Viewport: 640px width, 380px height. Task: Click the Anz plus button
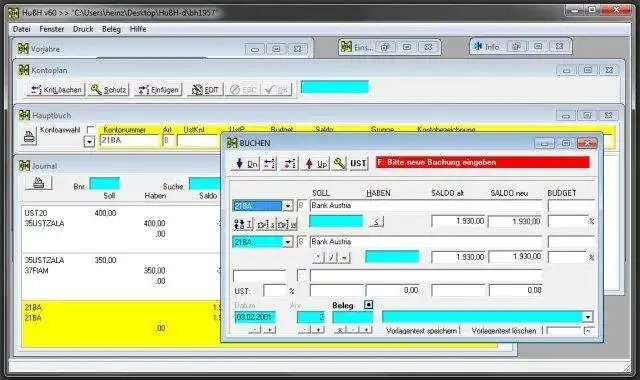318,330
